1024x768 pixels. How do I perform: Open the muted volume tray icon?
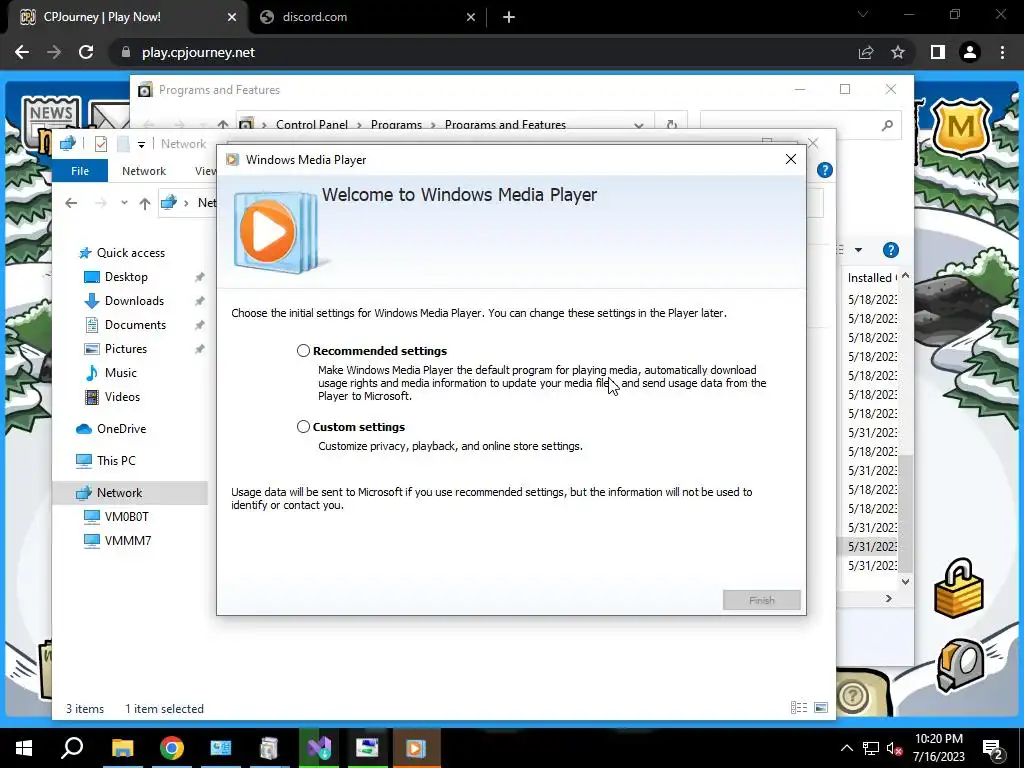[x=895, y=748]
